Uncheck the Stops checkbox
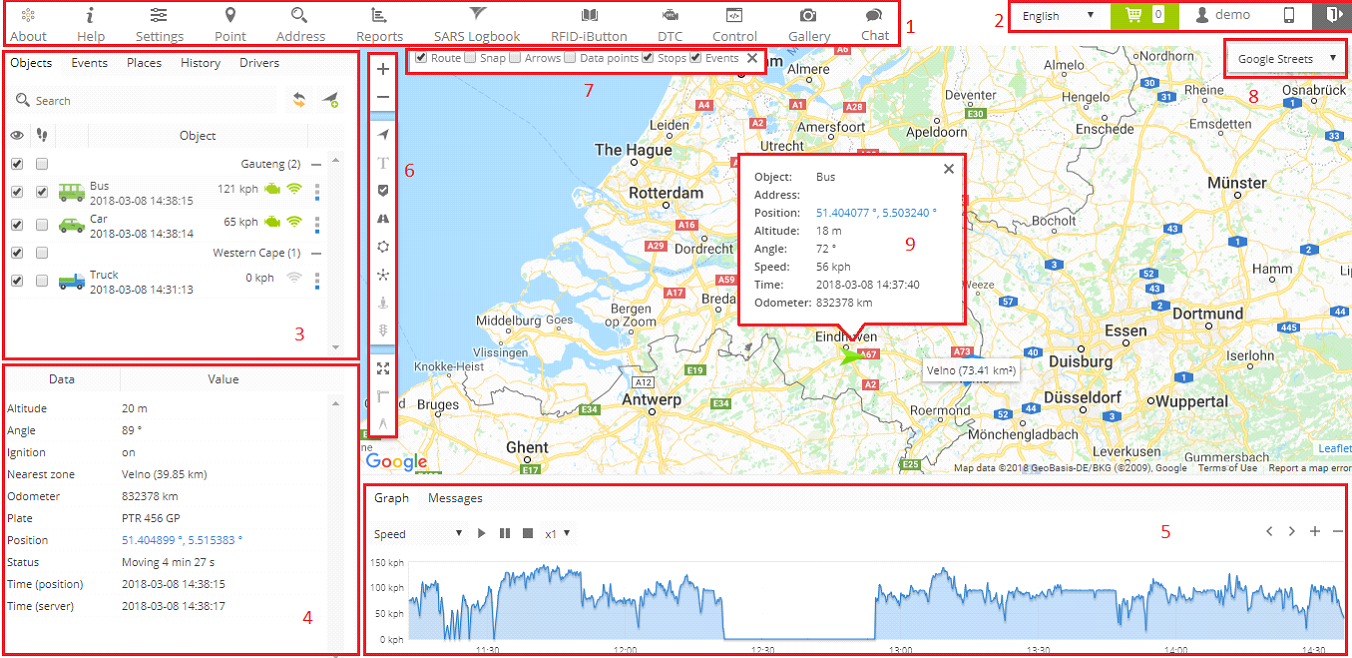 648,58
